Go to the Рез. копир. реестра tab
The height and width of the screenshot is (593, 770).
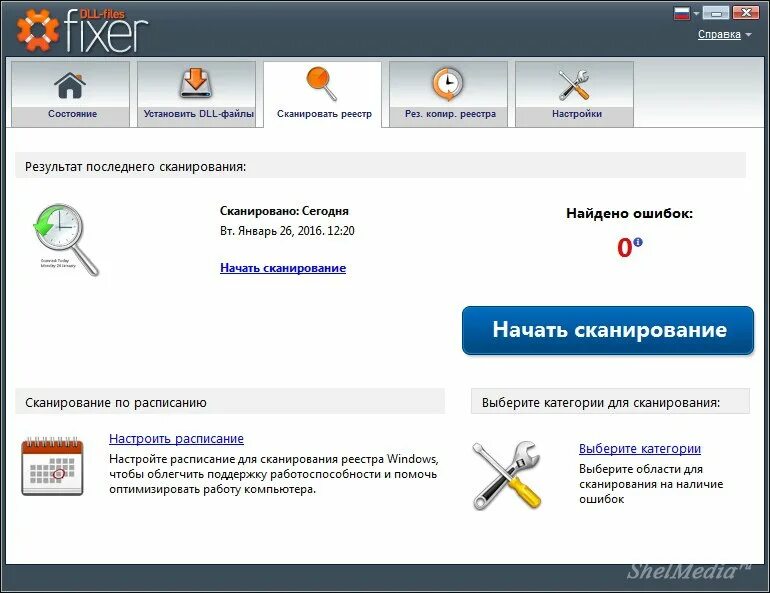(448, 94)
